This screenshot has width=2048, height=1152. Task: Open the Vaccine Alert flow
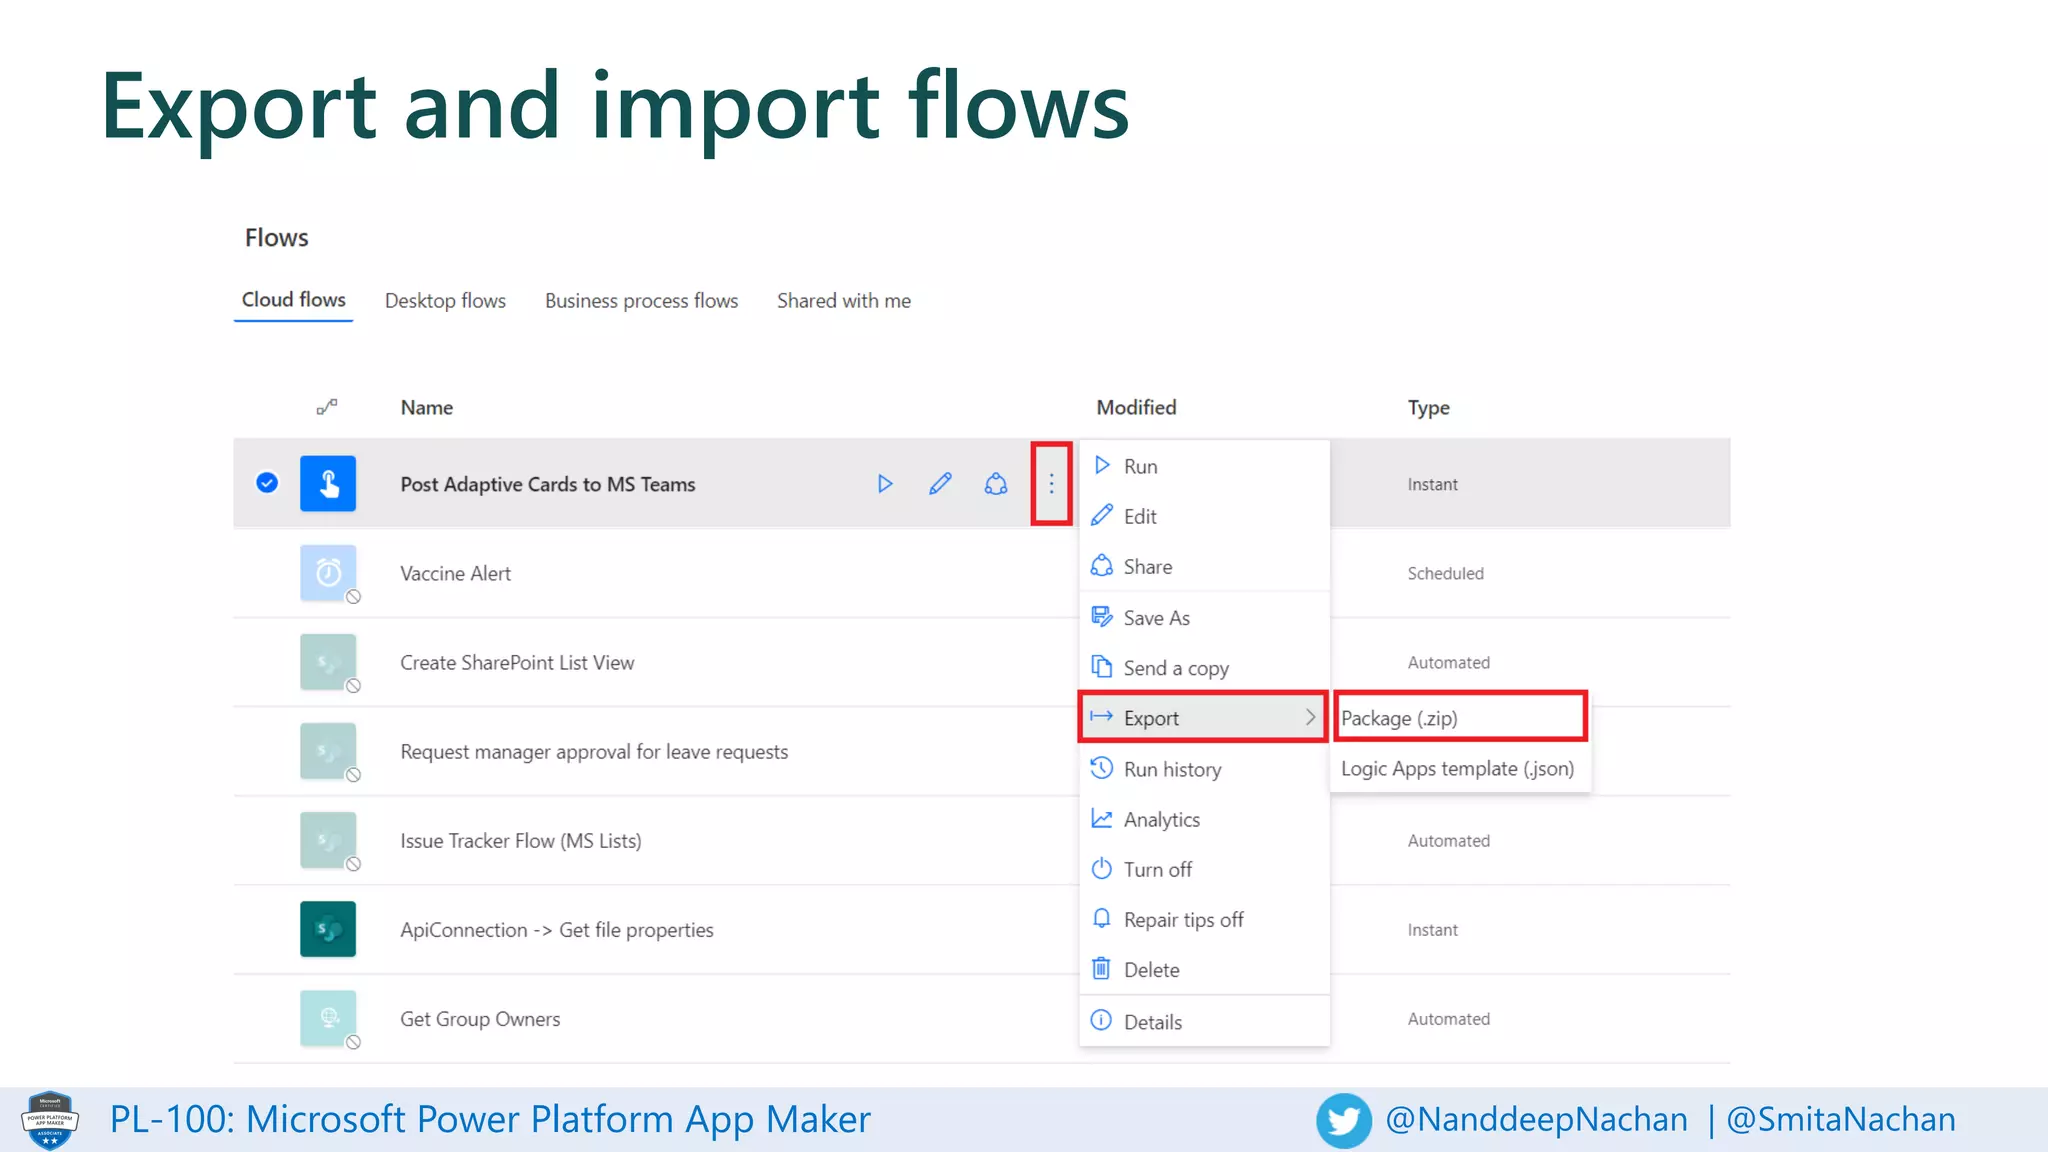pos(455,573)
